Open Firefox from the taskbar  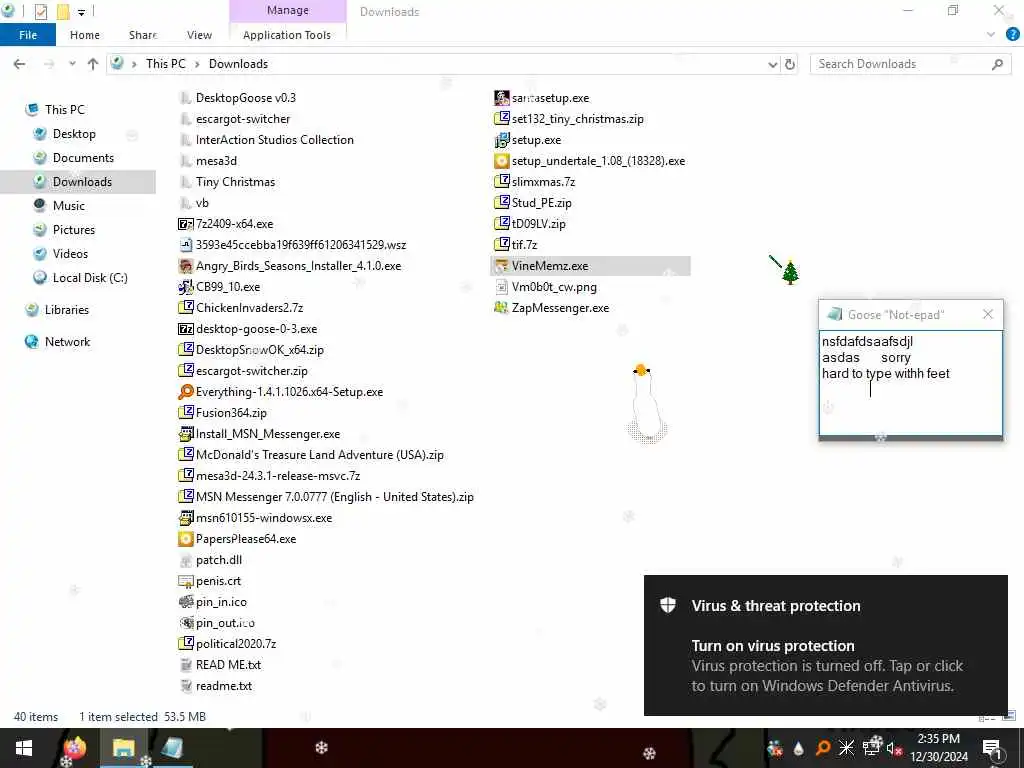click(x=74, y=748)
